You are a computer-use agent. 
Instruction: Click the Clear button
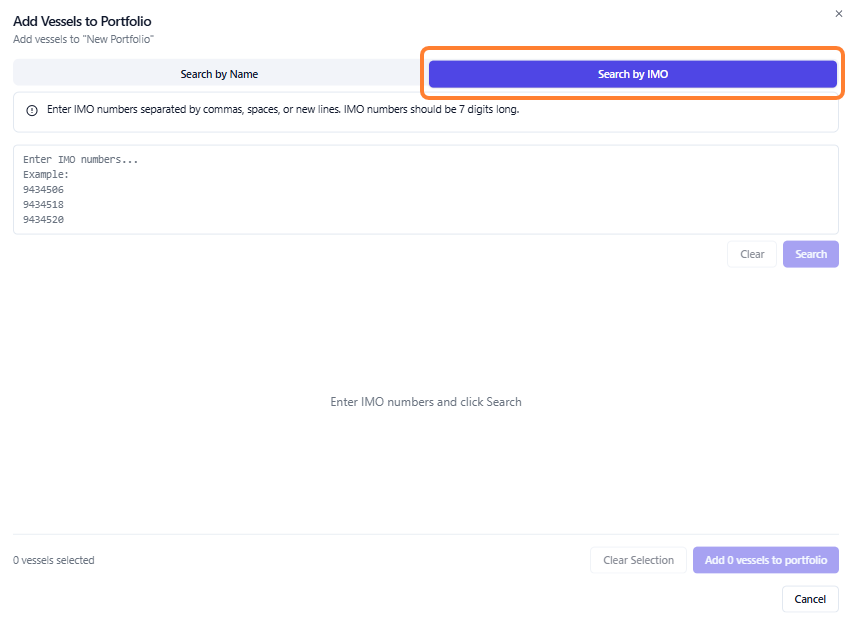pos(752,254)
